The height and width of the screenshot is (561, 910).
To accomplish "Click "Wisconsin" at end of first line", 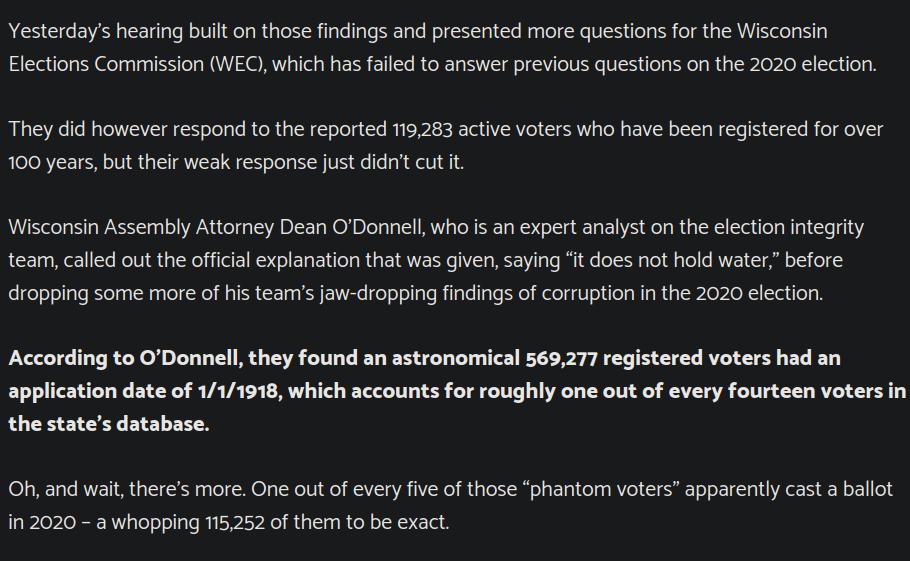I will point(782,31).
